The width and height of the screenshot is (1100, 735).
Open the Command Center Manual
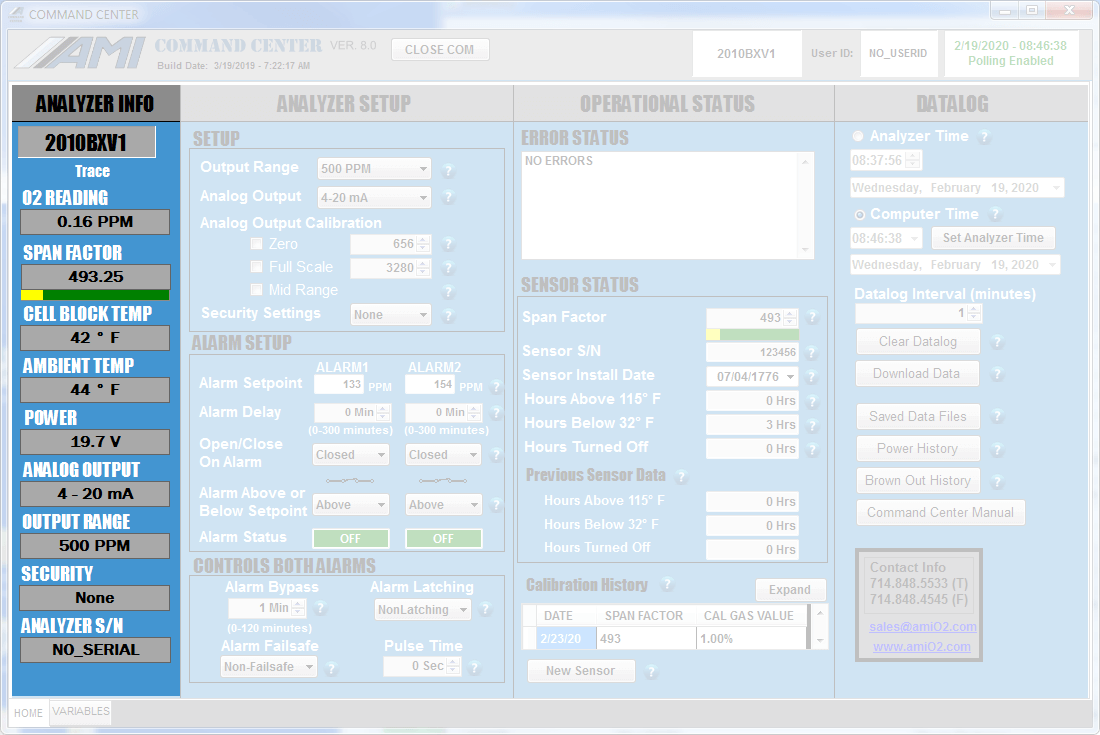coord(940,513)
